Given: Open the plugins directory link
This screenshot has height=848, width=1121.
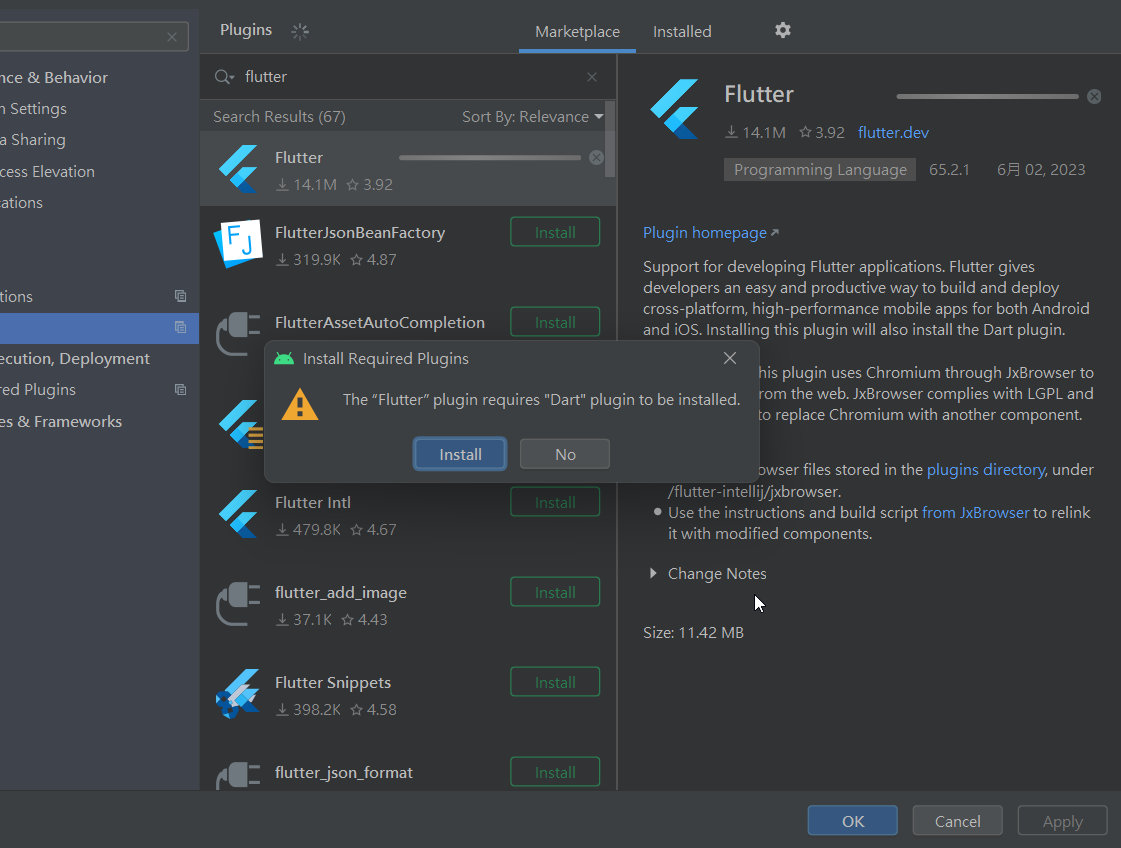Looking at the screenshot, I should (x=986, y=469).
